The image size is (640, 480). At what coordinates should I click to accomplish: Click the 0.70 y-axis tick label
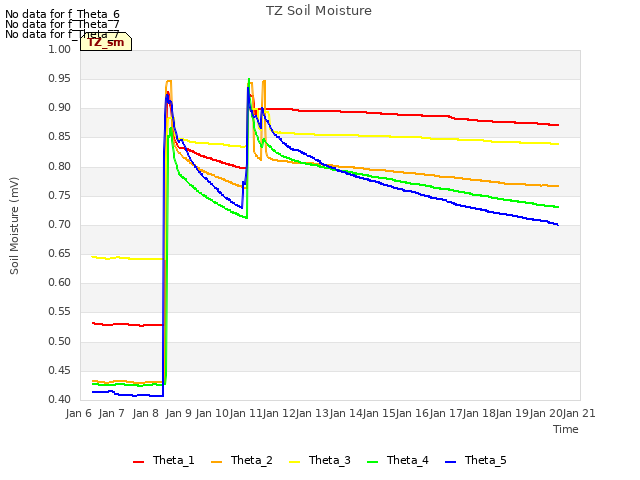(60, 224)
